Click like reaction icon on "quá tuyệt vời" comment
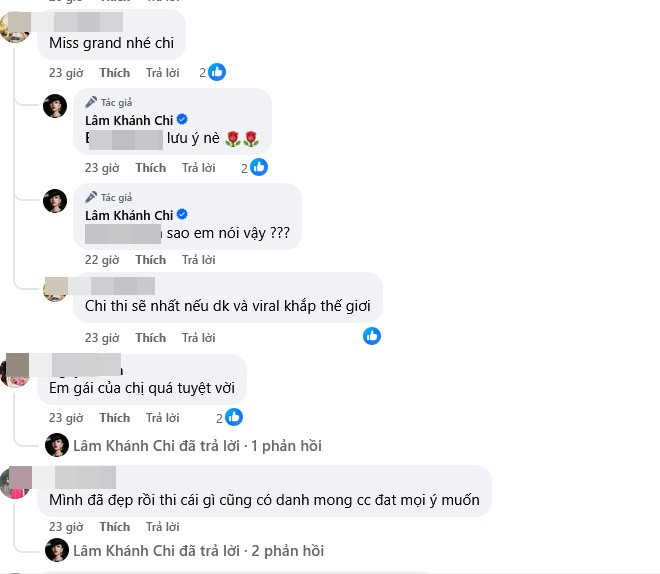This screenshot has width=660, height=574. coord(234,417)
